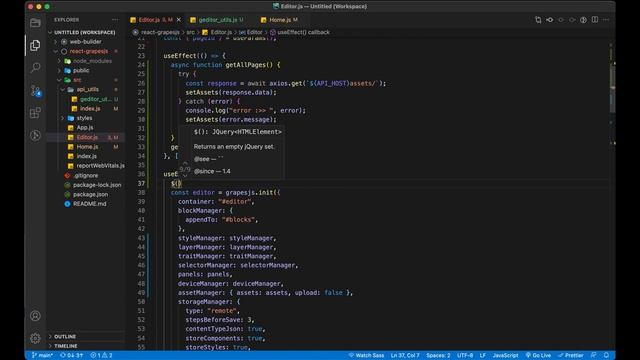This screenshot has height=360, width=640.
Task: Open the circular icon below Extensions
Action: coord(36,135)
